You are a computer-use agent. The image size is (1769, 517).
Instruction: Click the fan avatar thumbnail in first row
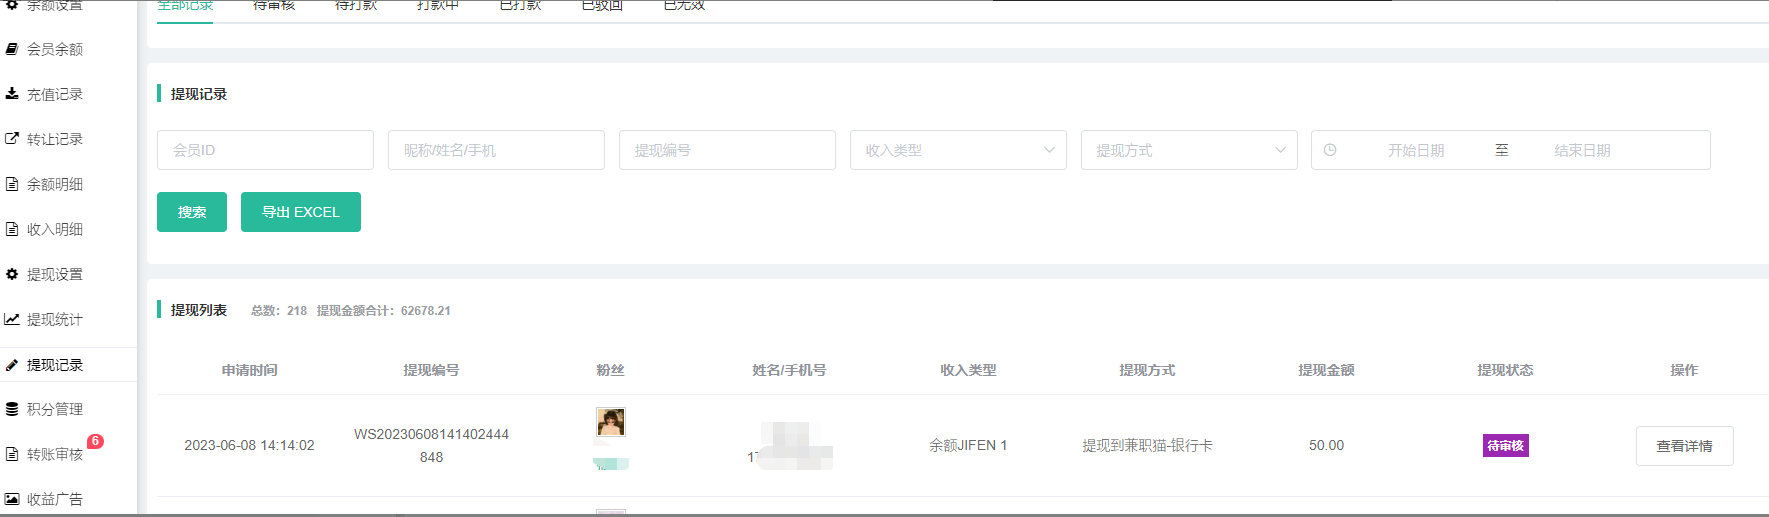[610, 422]
